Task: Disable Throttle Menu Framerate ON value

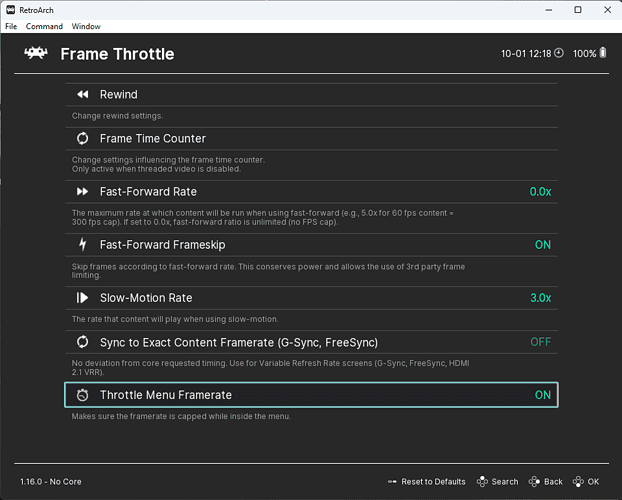Action: [542, 395]
